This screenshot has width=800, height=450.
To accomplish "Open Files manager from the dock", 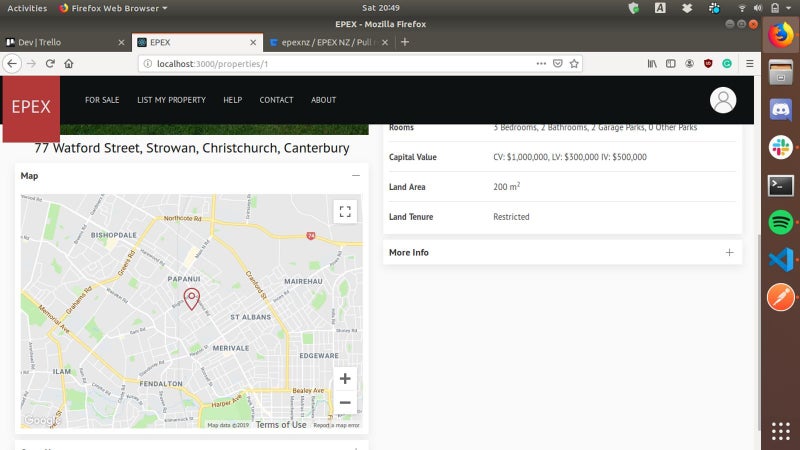I will [x=781, y=72].
